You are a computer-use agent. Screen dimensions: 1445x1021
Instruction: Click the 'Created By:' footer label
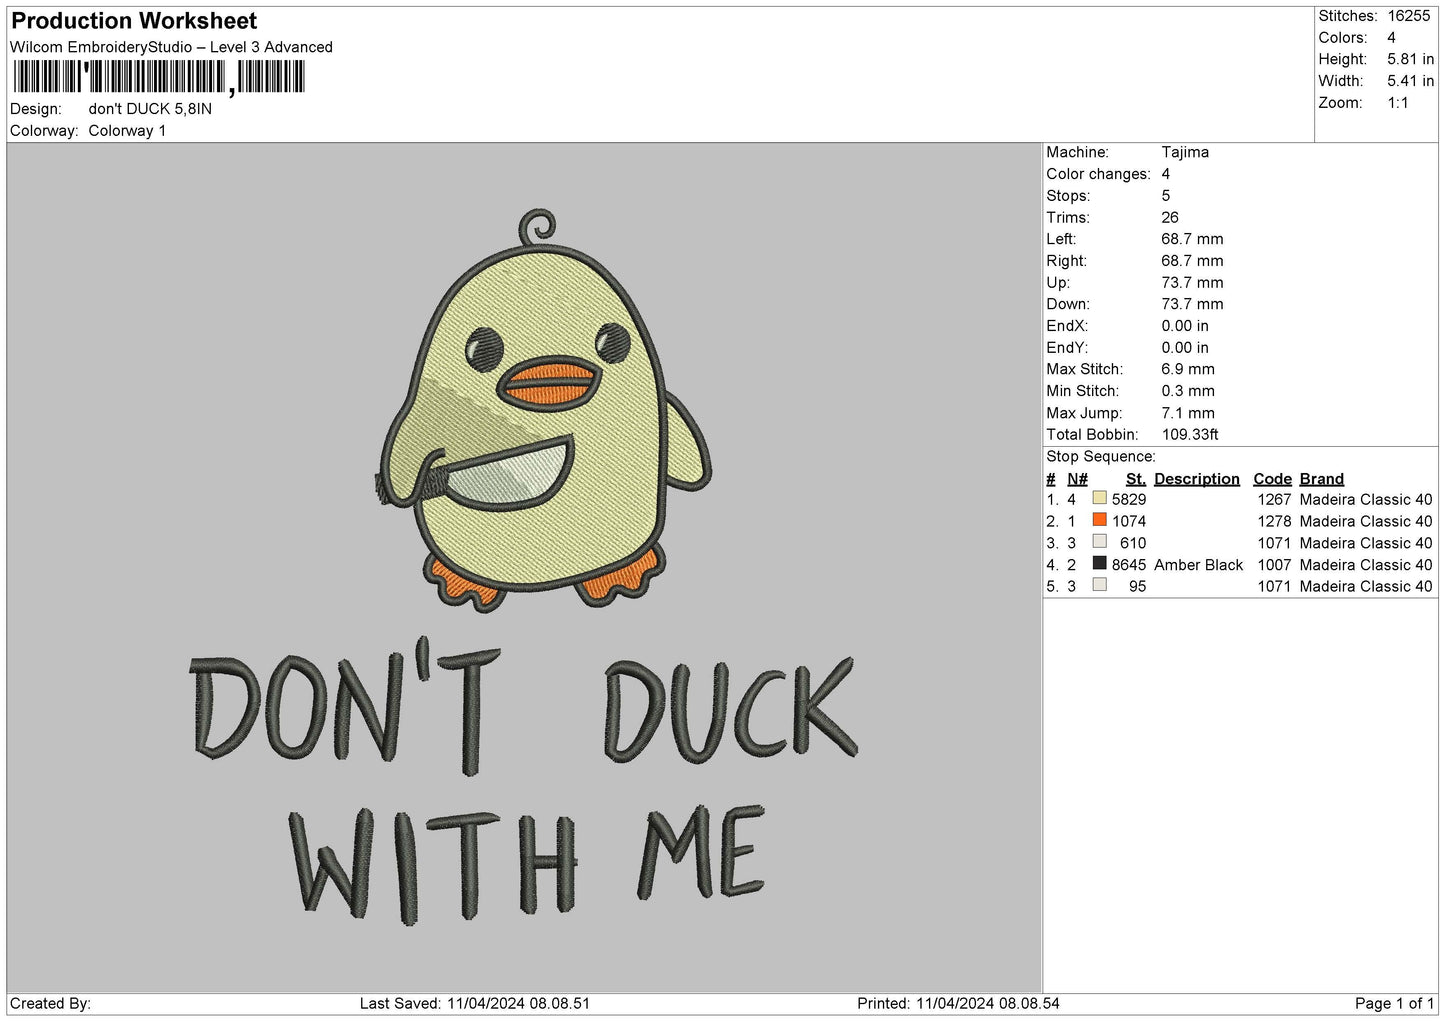[50, 1003]
